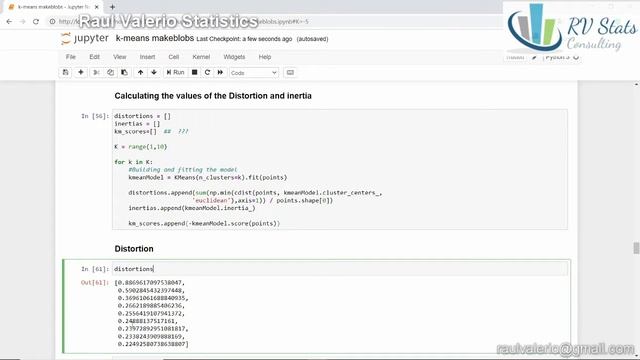
Task: Paste cells below icon
Action: (x=124, y=72)
